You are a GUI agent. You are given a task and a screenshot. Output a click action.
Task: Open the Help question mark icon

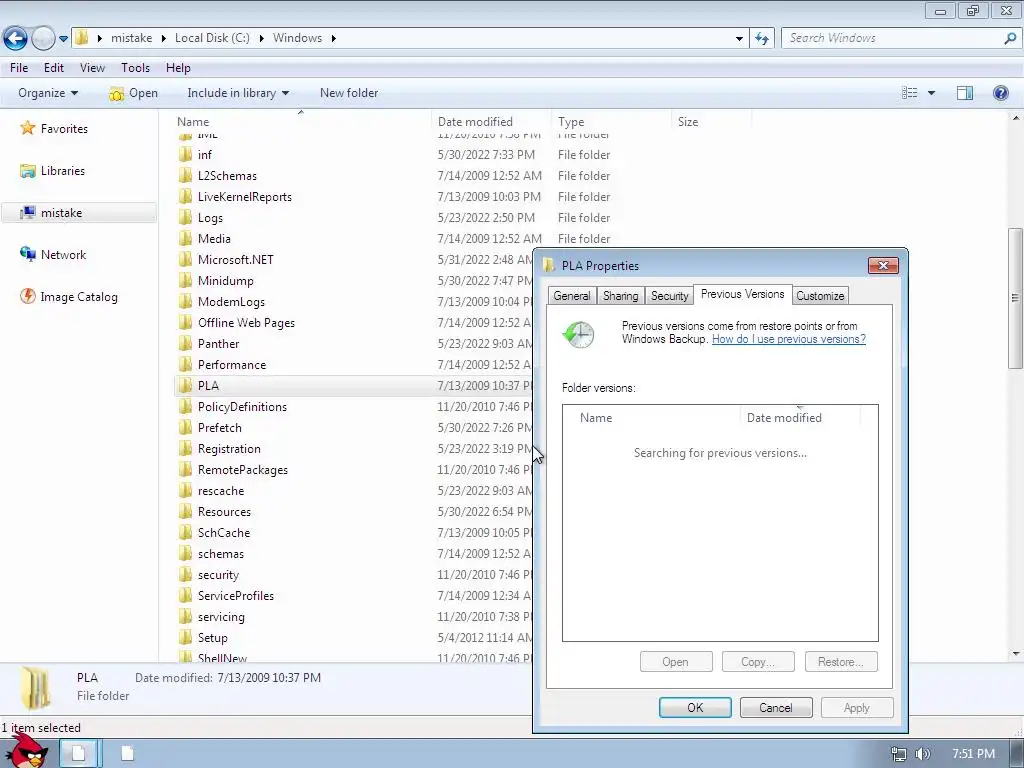pos(1000,93)
